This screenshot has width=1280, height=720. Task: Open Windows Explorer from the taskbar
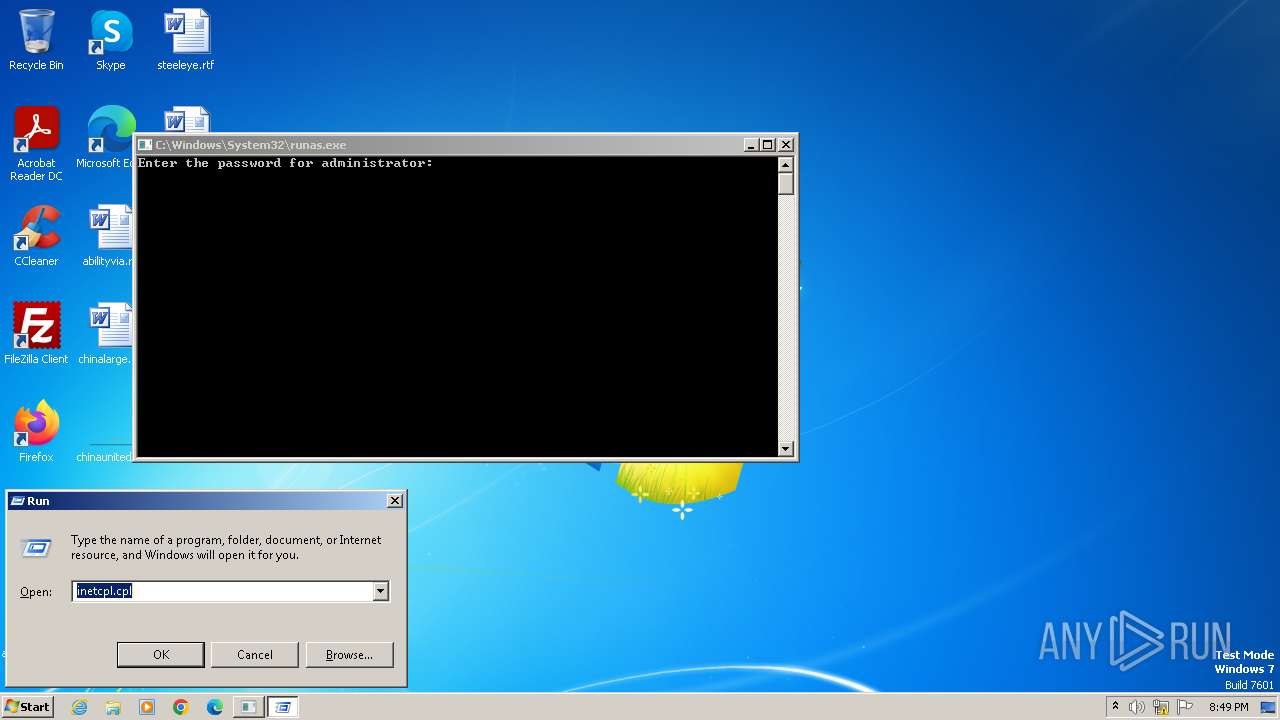[113, 707]
